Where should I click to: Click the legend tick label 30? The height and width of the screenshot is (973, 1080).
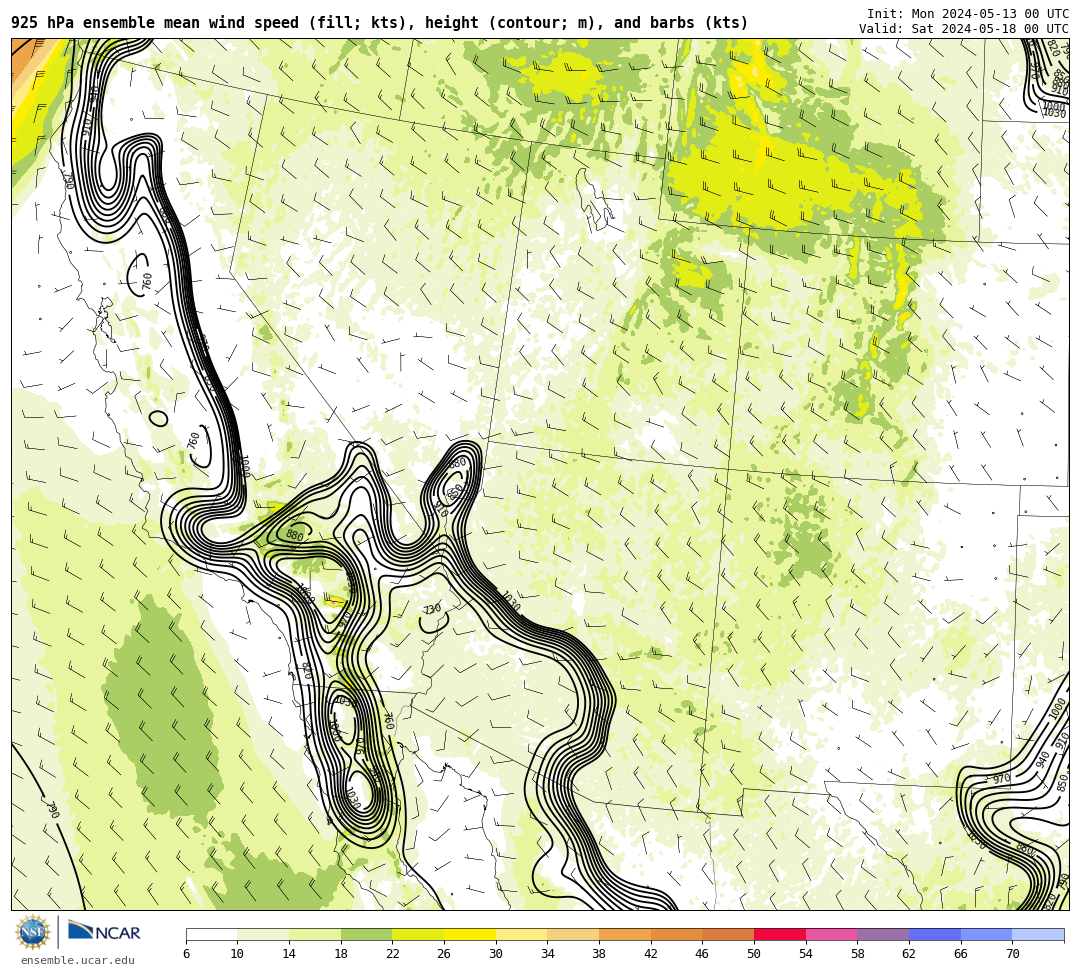click(496, 954)
